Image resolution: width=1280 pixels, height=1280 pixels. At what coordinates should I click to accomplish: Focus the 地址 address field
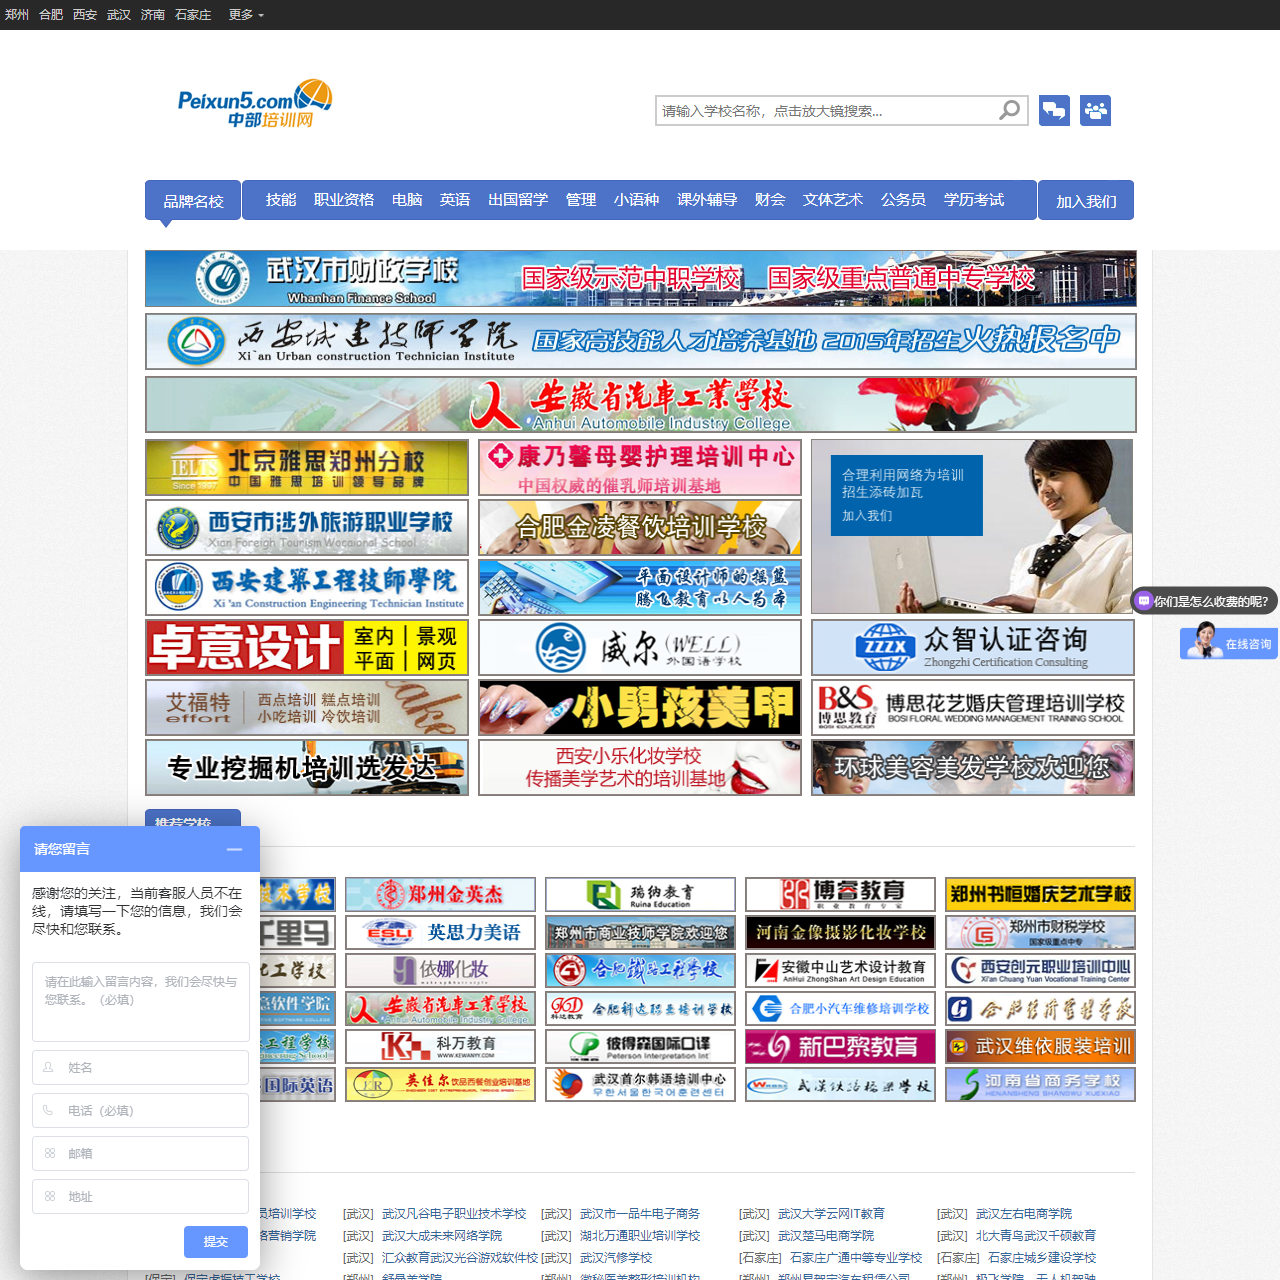(140, 1197)
